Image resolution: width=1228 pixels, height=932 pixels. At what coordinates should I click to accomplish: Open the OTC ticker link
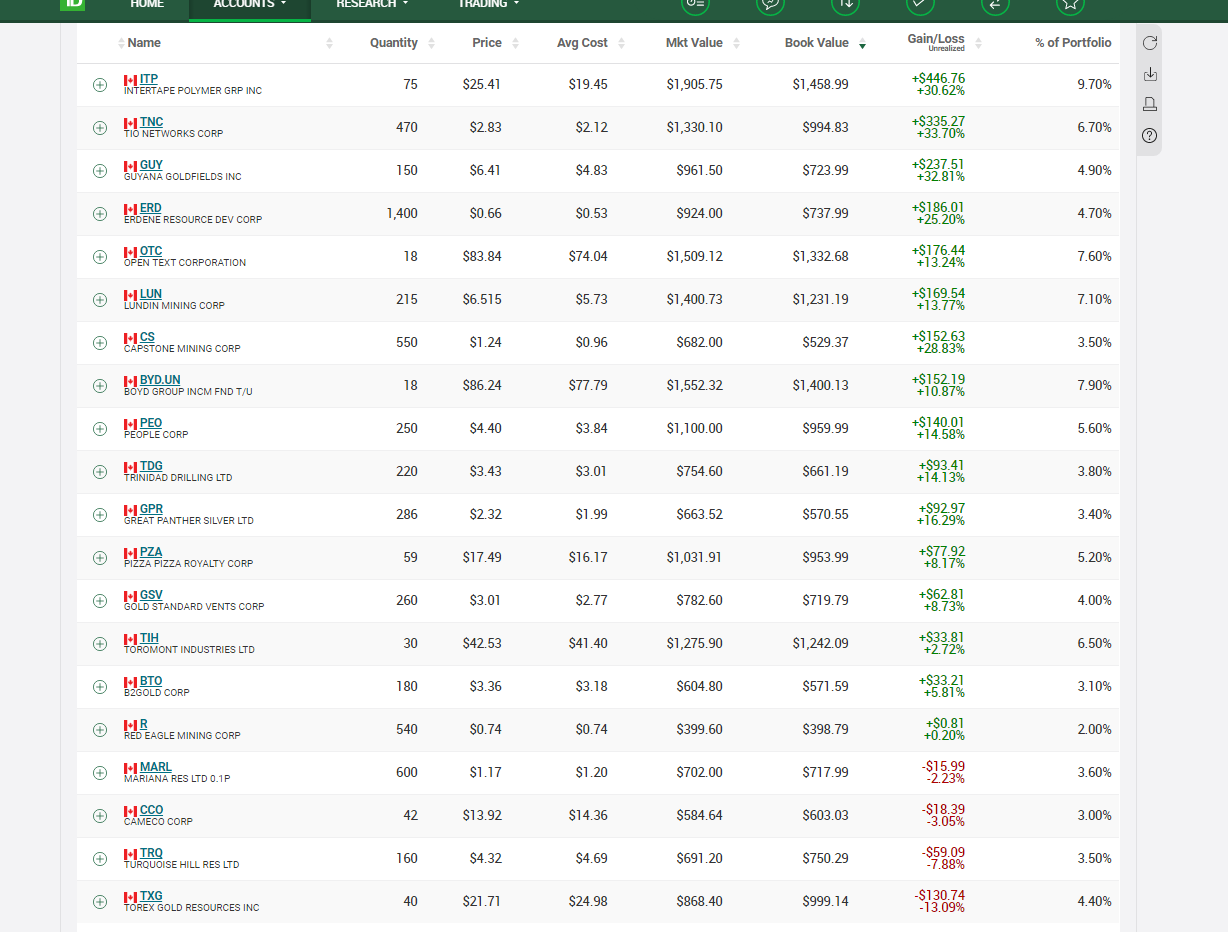[151, 251]
